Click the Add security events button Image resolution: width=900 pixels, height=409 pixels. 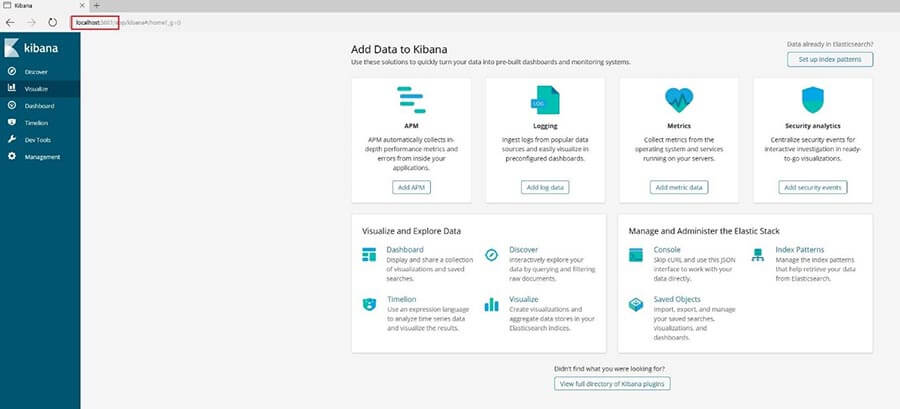(813, 187)
